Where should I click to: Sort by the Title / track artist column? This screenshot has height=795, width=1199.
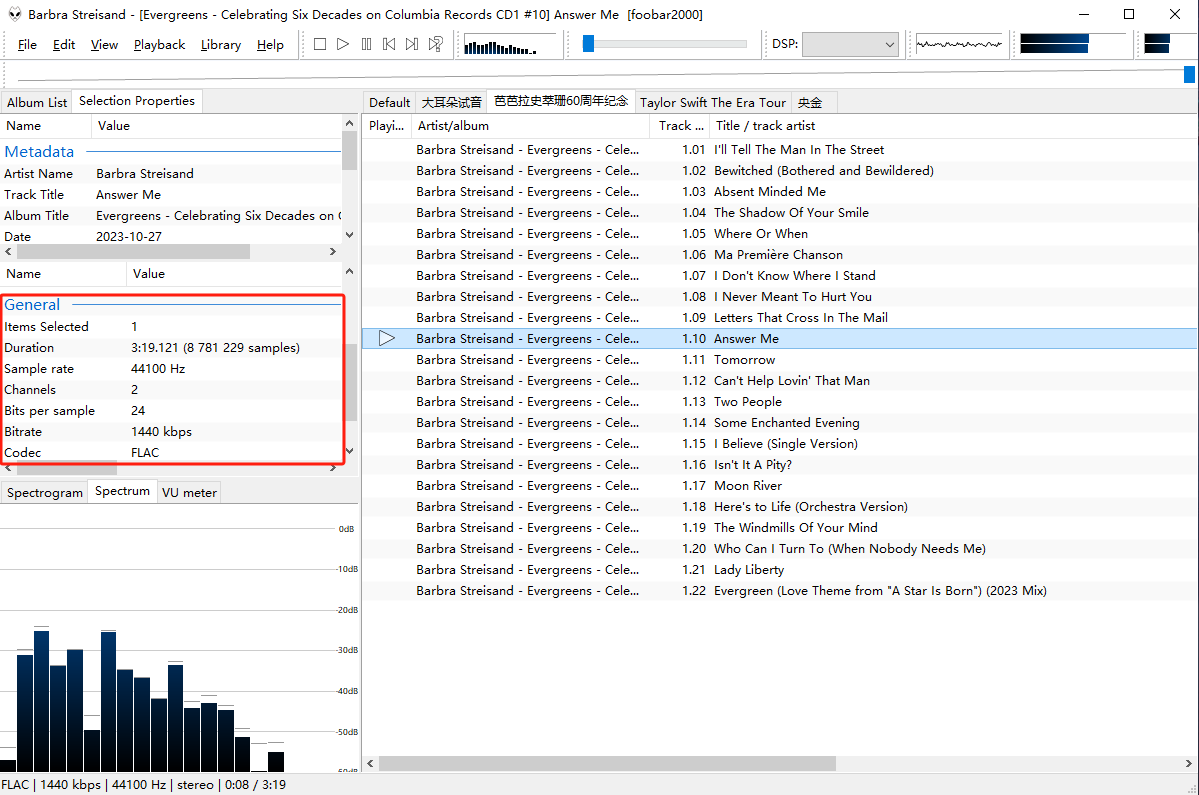coord(764,126)
